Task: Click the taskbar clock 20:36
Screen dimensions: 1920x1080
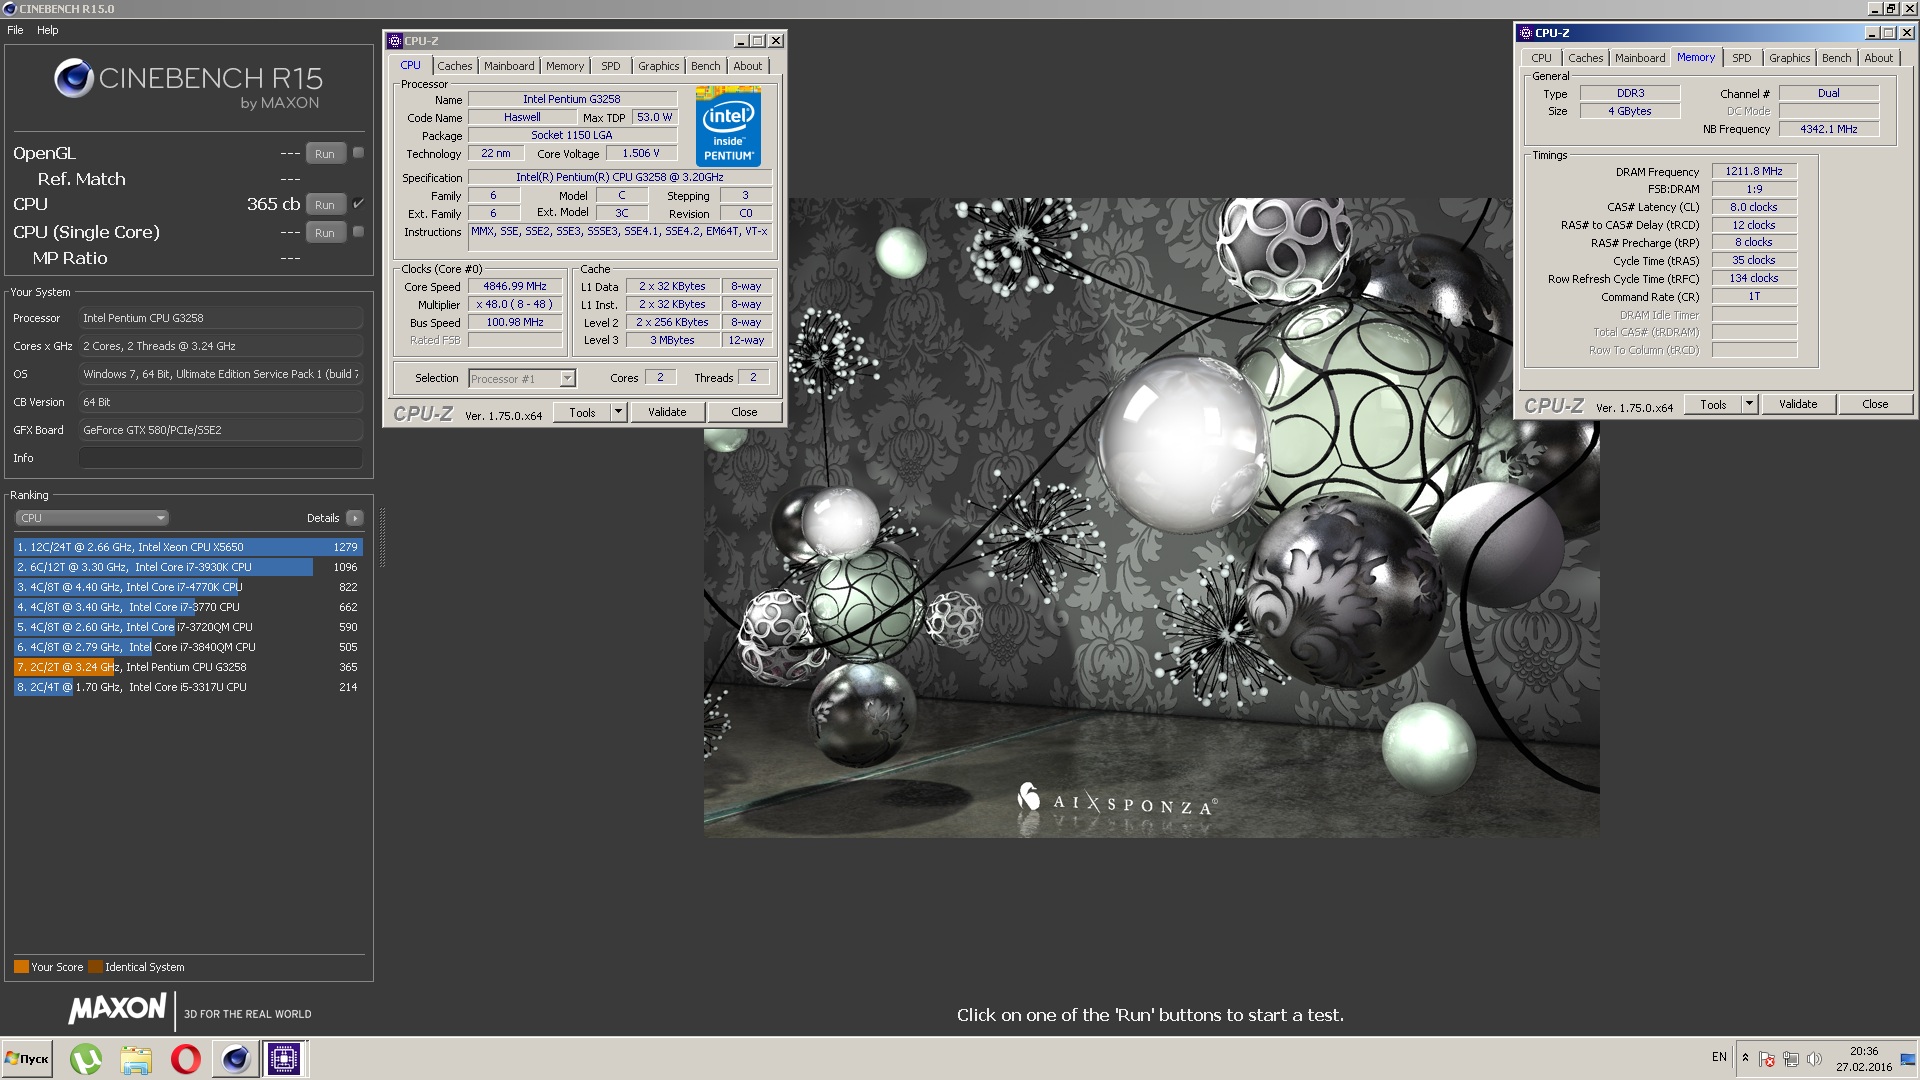Action: [1864, 1051]
